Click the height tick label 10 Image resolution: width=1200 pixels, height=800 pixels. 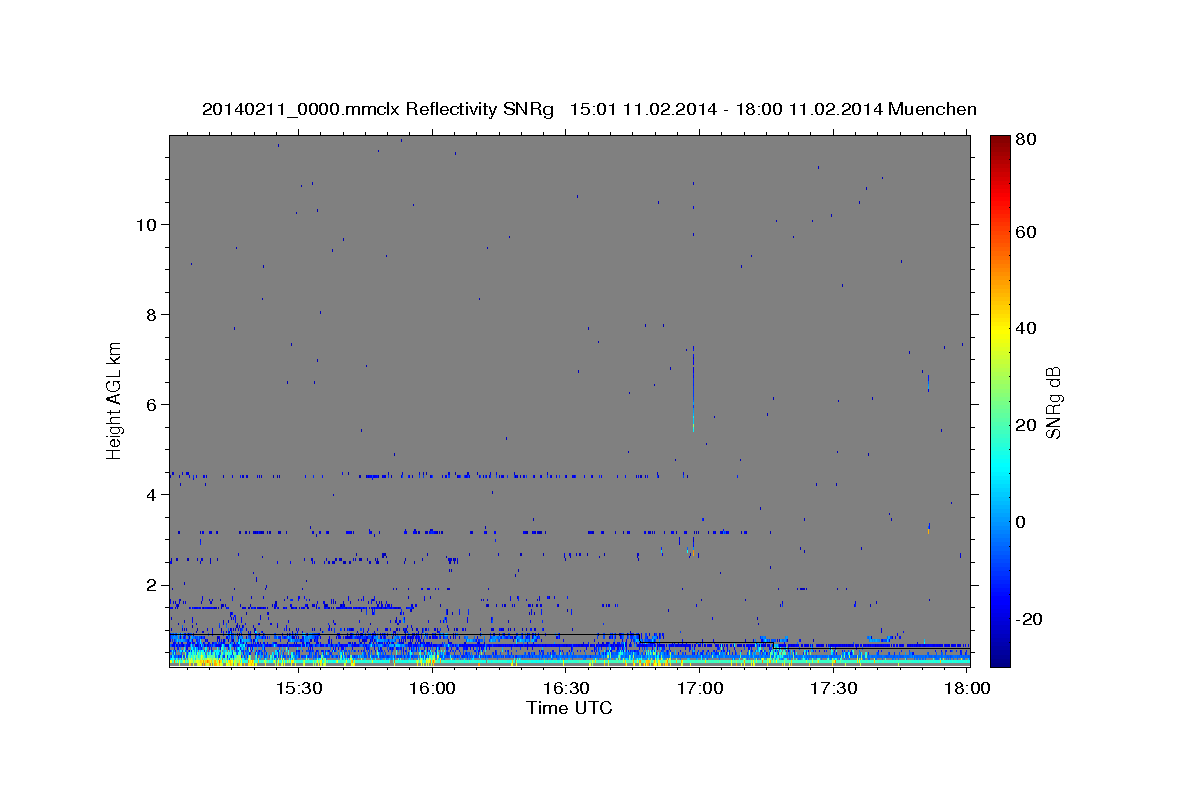tap(145, 224)
